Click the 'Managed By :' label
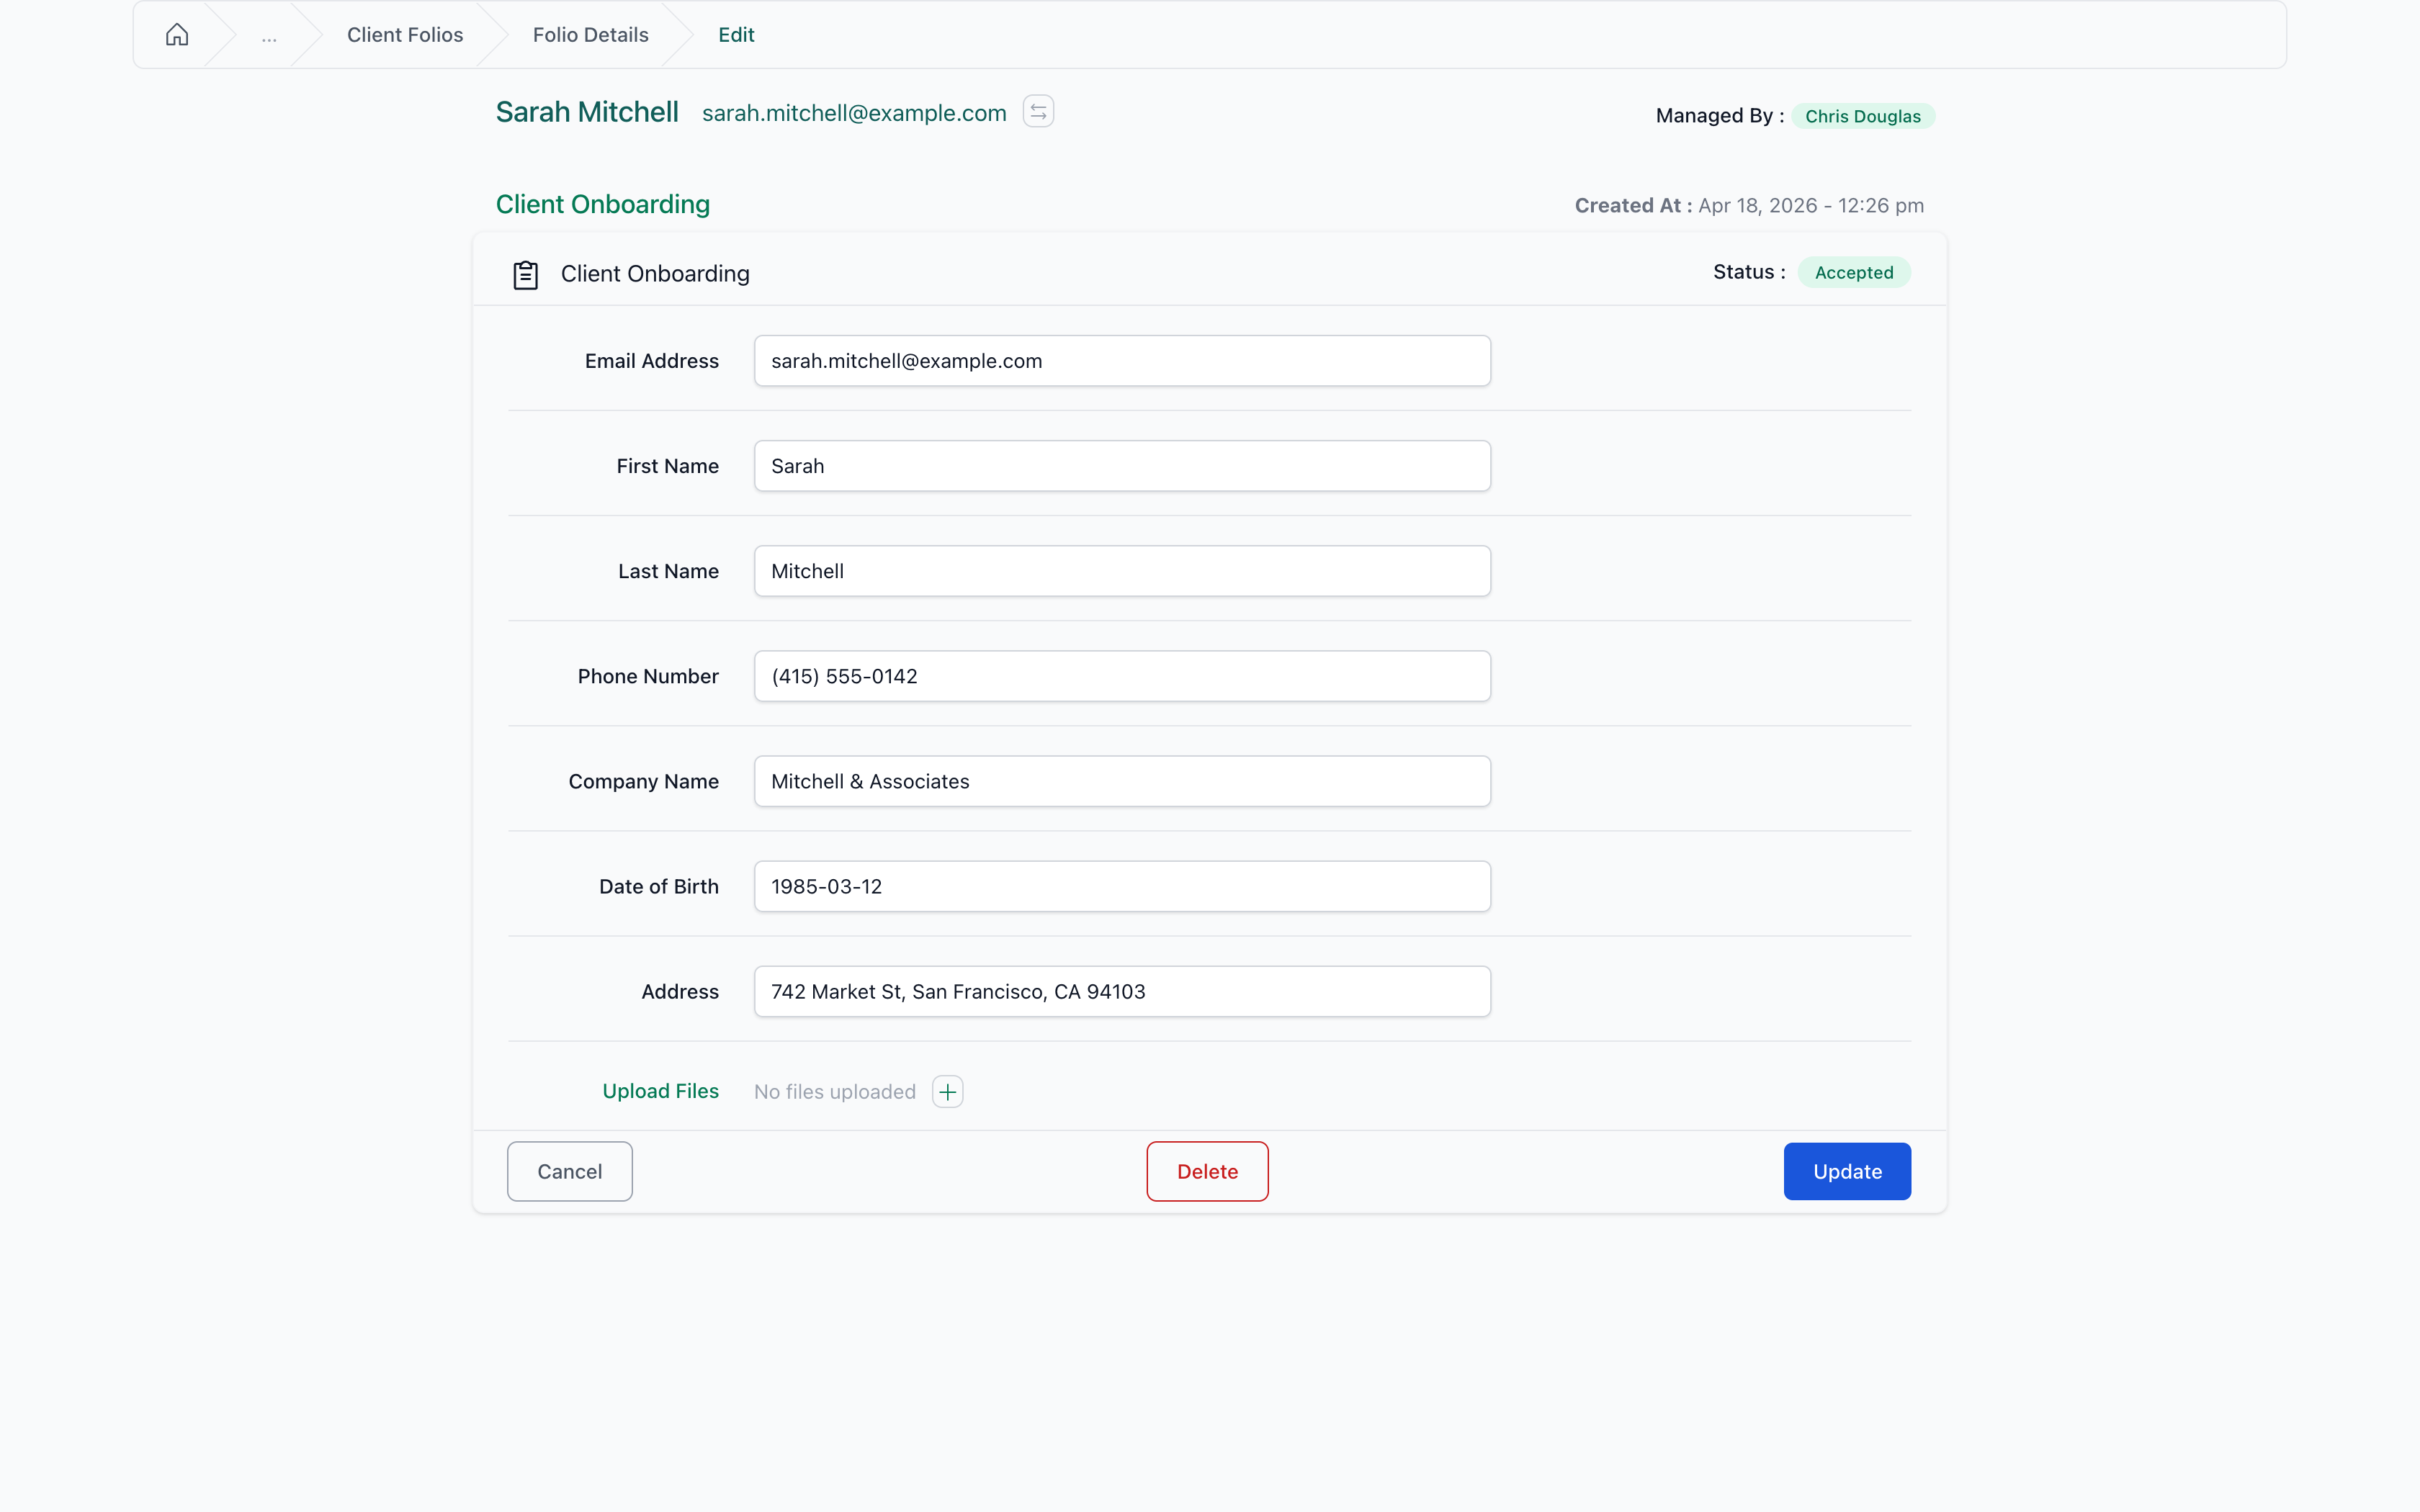This screenshot has height=1512, width=2420. [x=1720, y=116]
